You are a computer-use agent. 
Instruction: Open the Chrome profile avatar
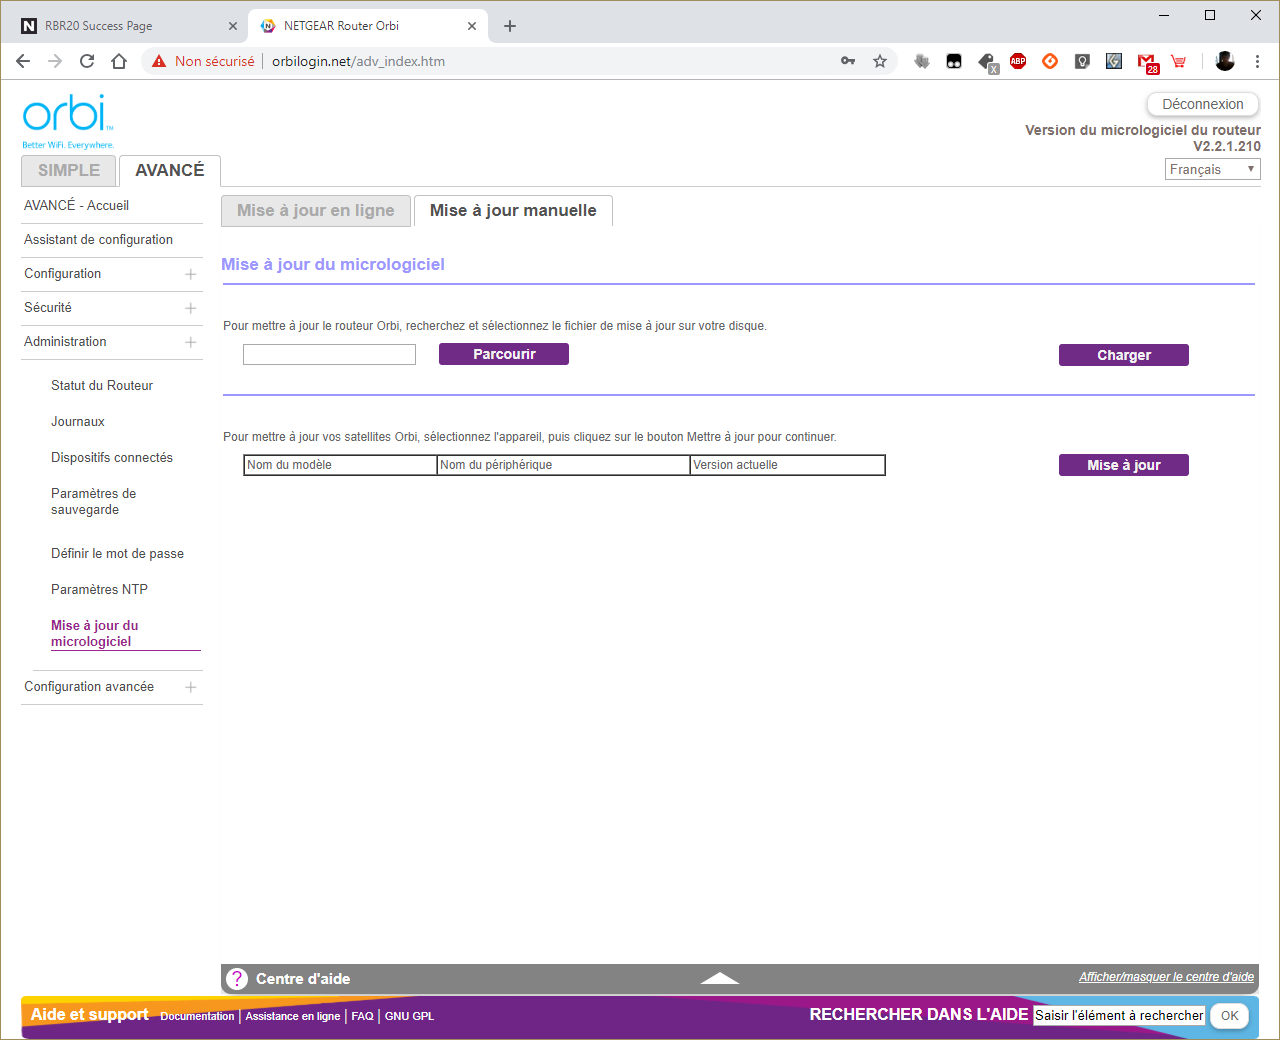[x=1225, y=61]
